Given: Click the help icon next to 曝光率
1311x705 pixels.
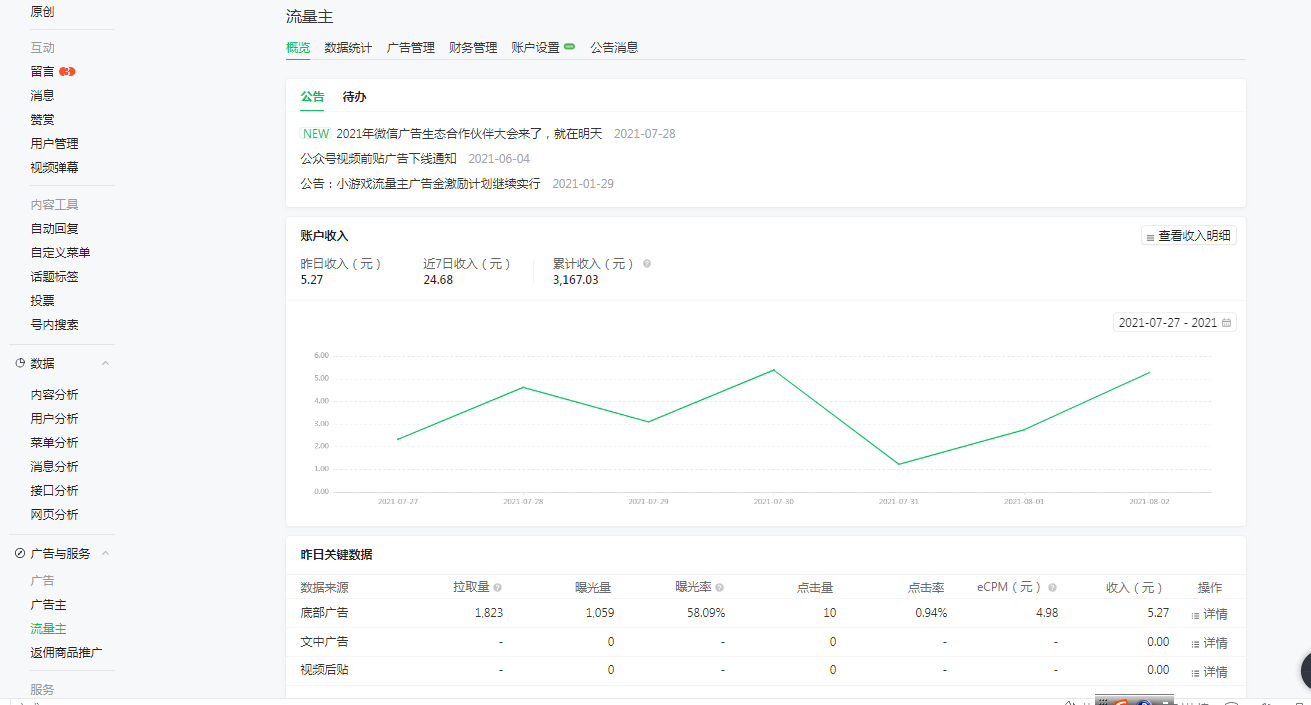Looking at the screenshot, I should pyautogui.click(x=719, y=588).
